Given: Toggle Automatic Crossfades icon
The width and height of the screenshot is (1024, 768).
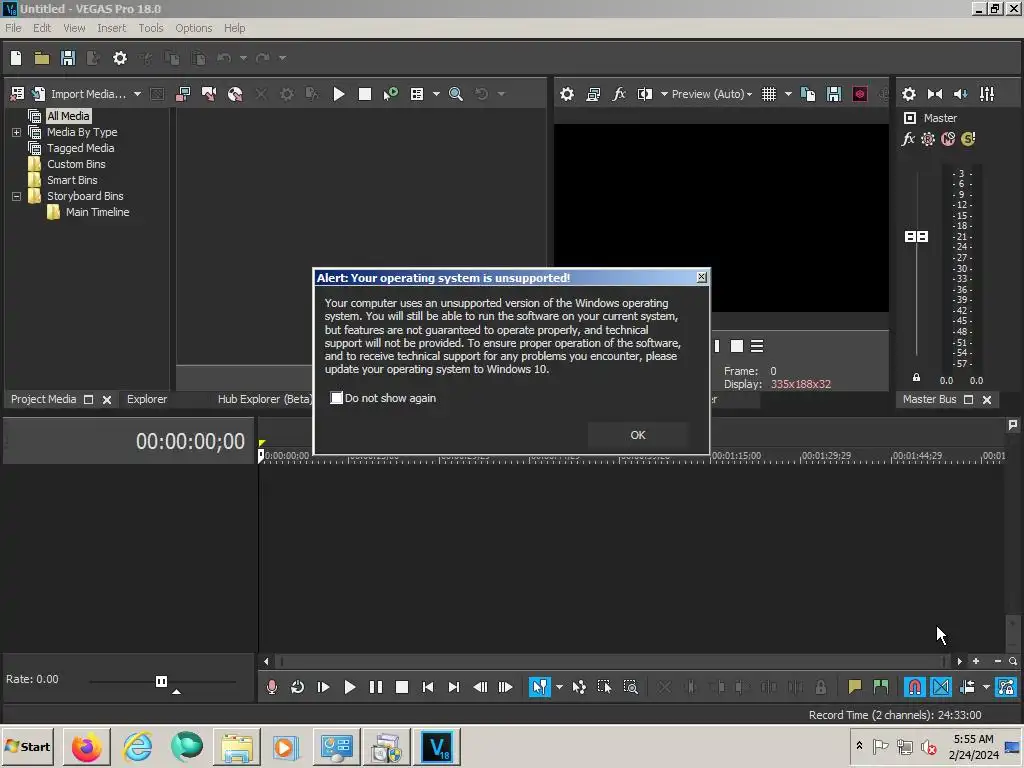Looking at the screenshot, I should pos(940,687).
